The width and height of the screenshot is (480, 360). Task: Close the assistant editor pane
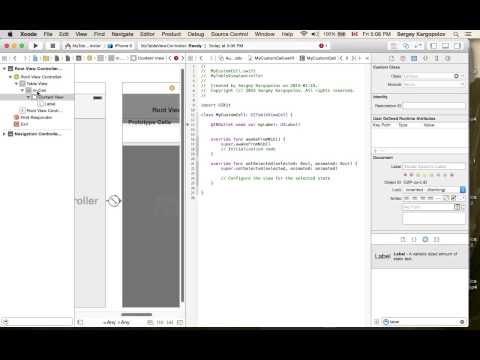coord(367,58)
